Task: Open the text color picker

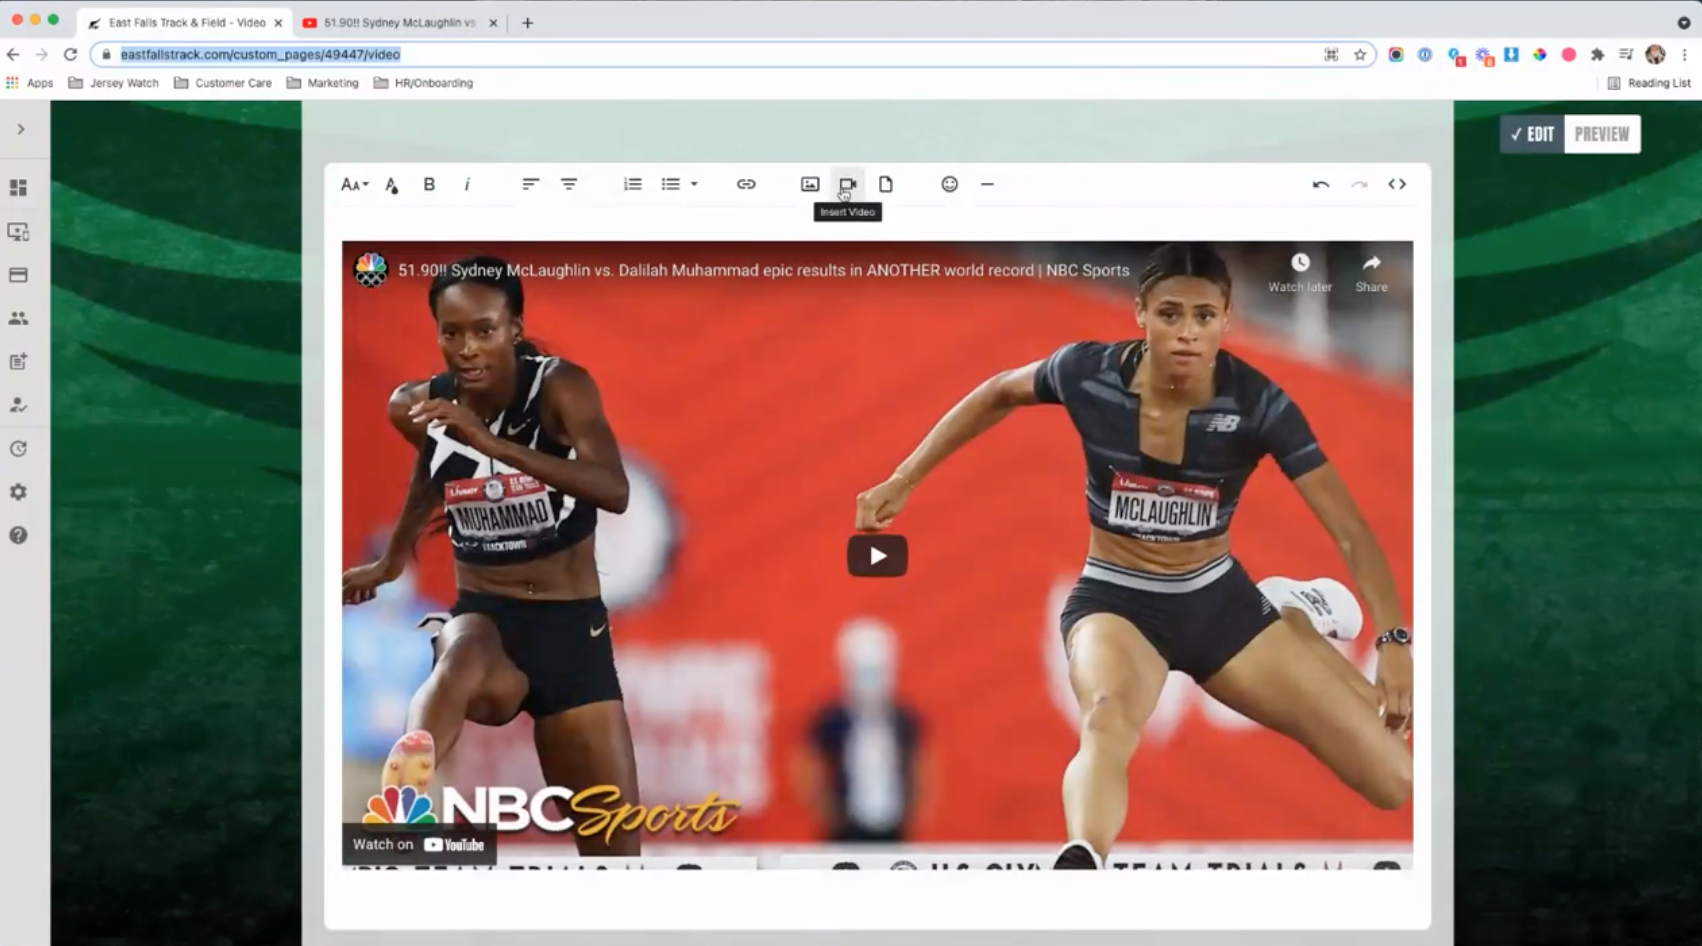Action: click(391, 184)
